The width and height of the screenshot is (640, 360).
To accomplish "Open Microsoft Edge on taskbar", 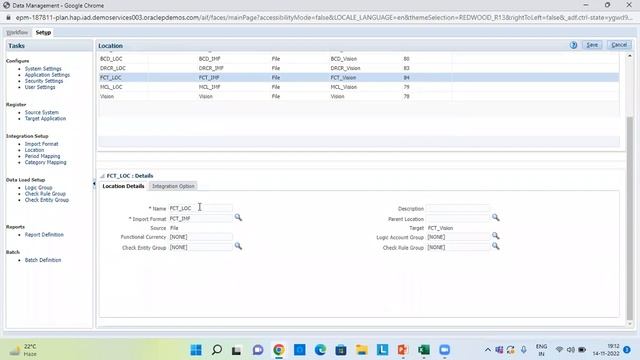I will [320, 350].
